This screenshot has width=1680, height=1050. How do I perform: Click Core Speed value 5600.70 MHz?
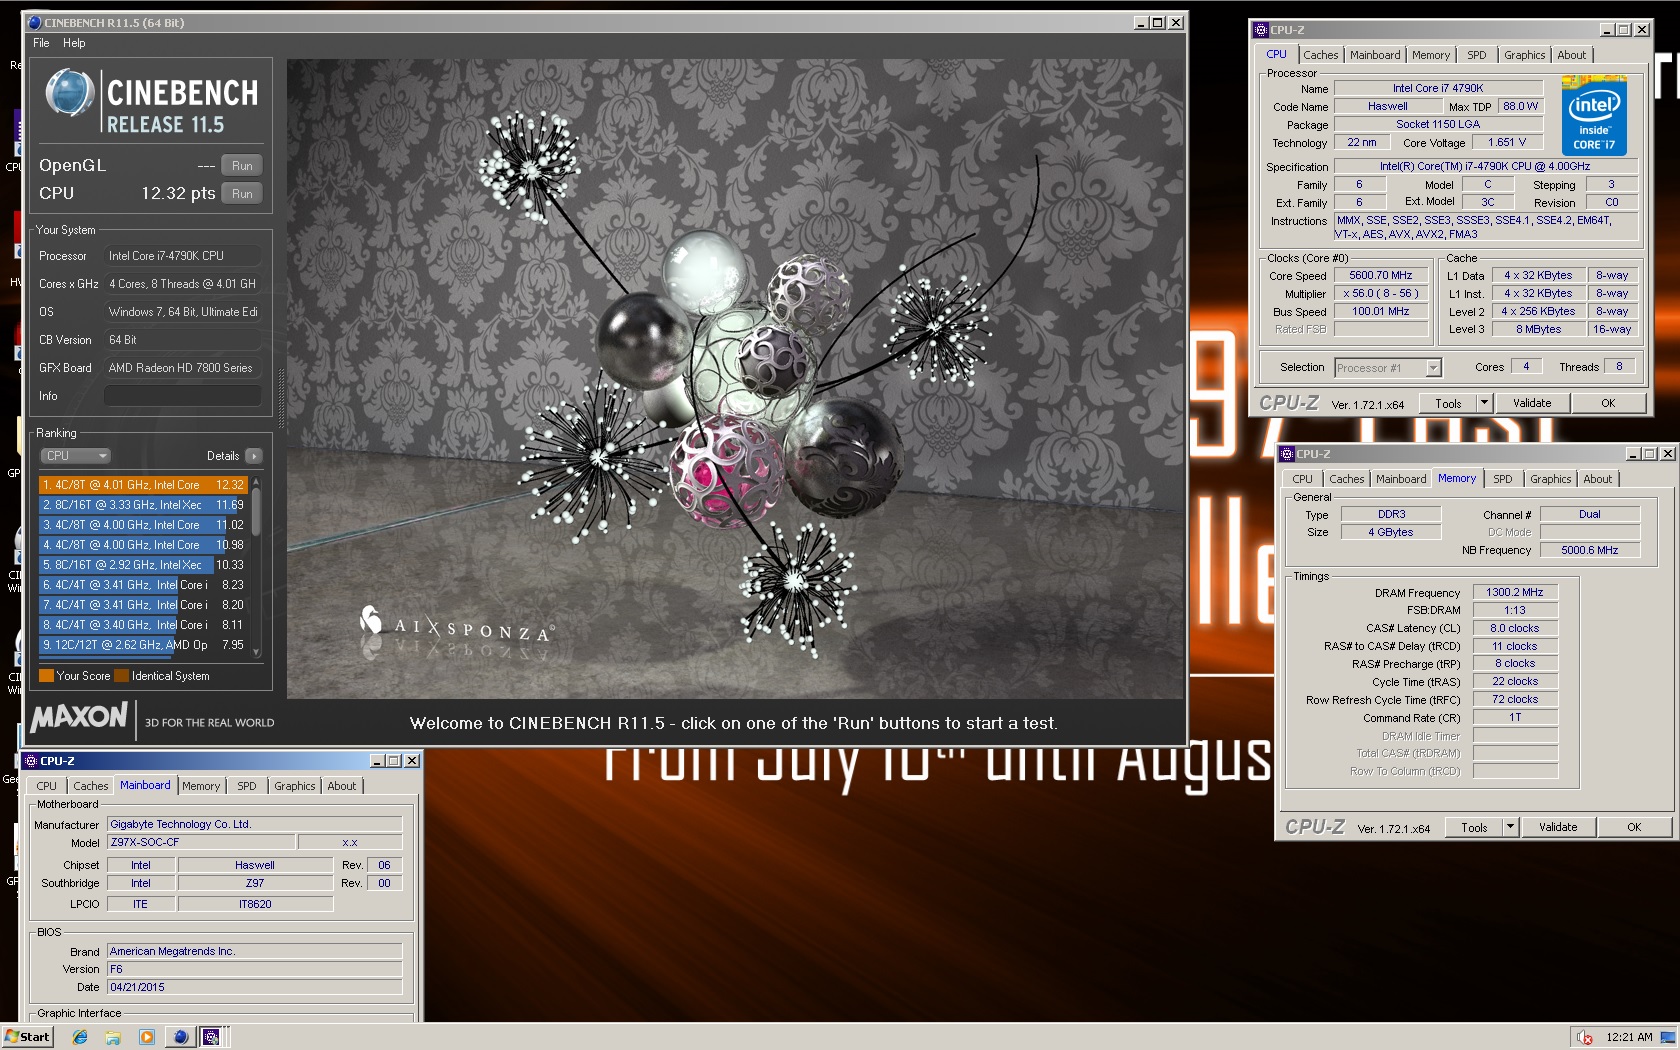1381,276
